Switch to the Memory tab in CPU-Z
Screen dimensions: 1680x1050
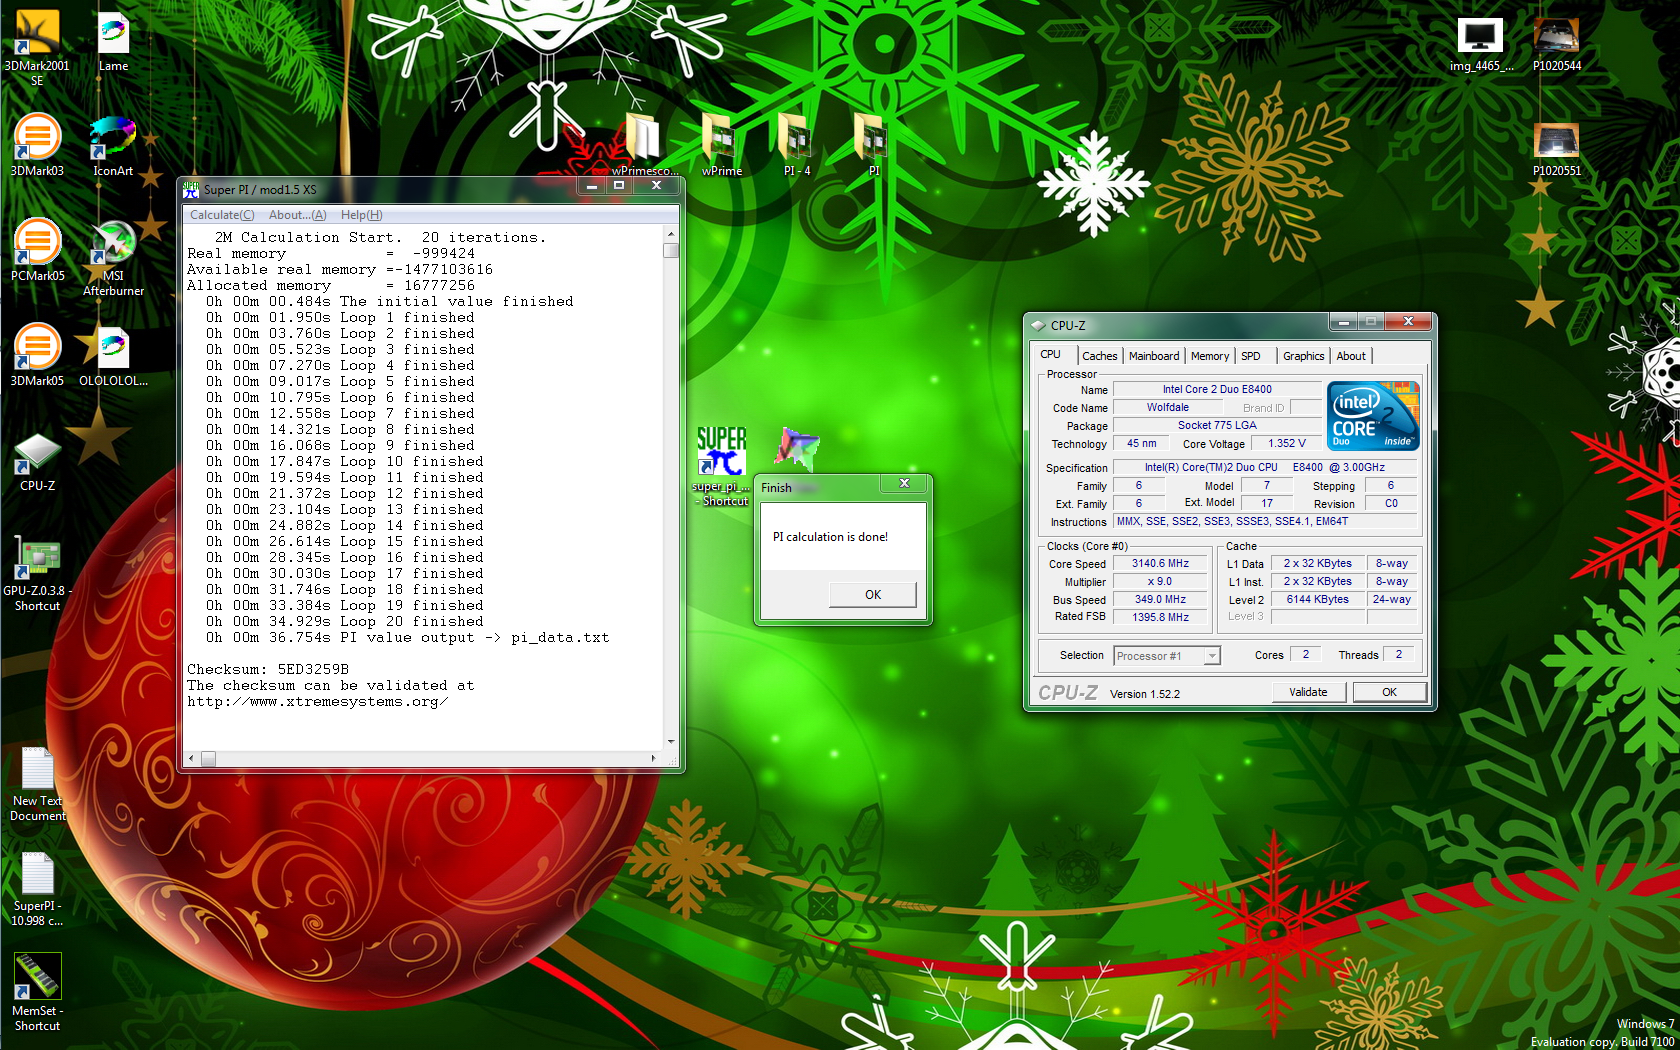click(1210, 356)
